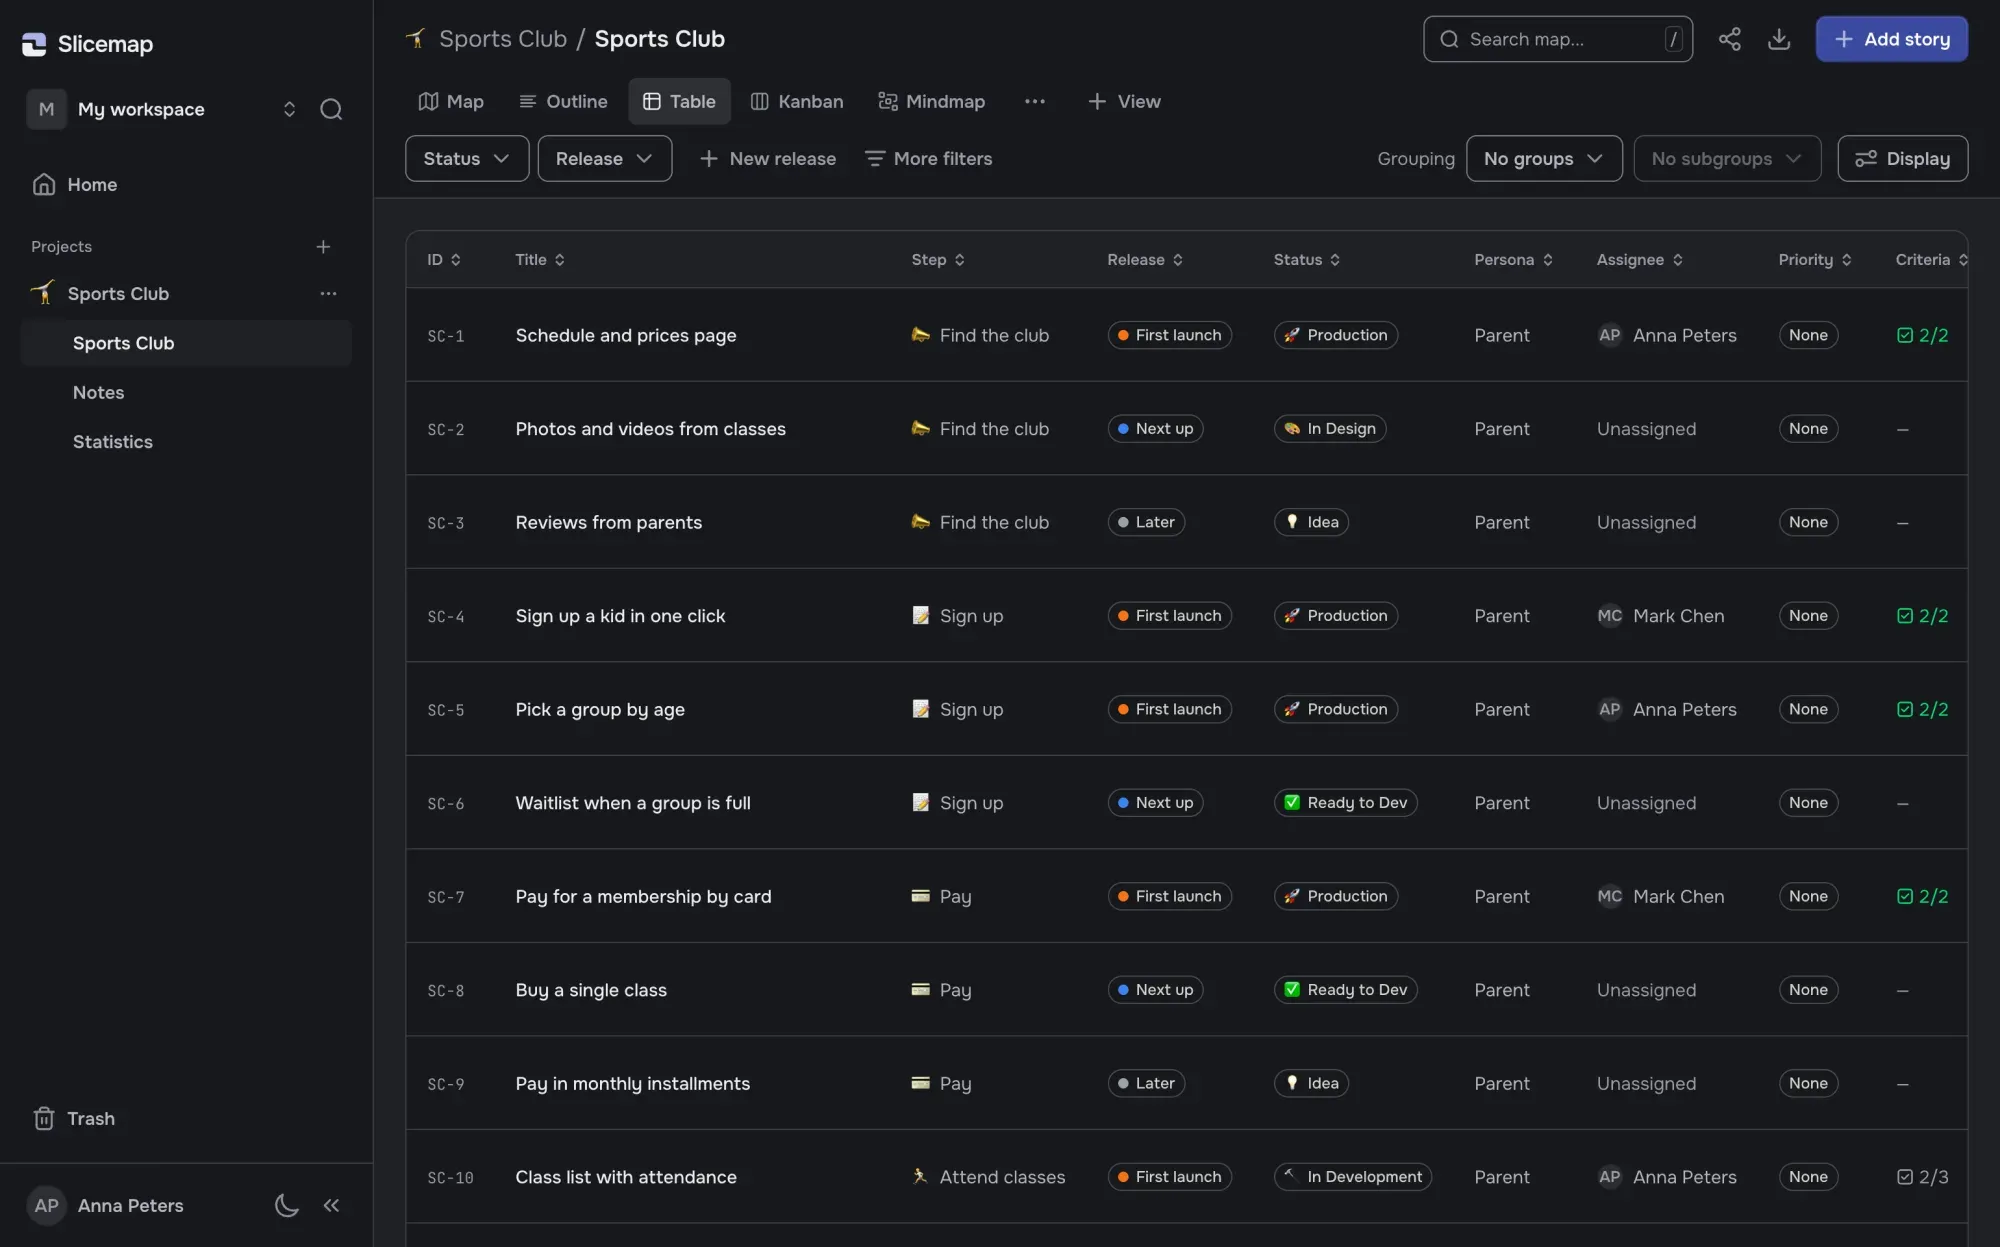Sort table by Assignee column
This screenshot has height=1247, width=2000.
pos(1640,260)
